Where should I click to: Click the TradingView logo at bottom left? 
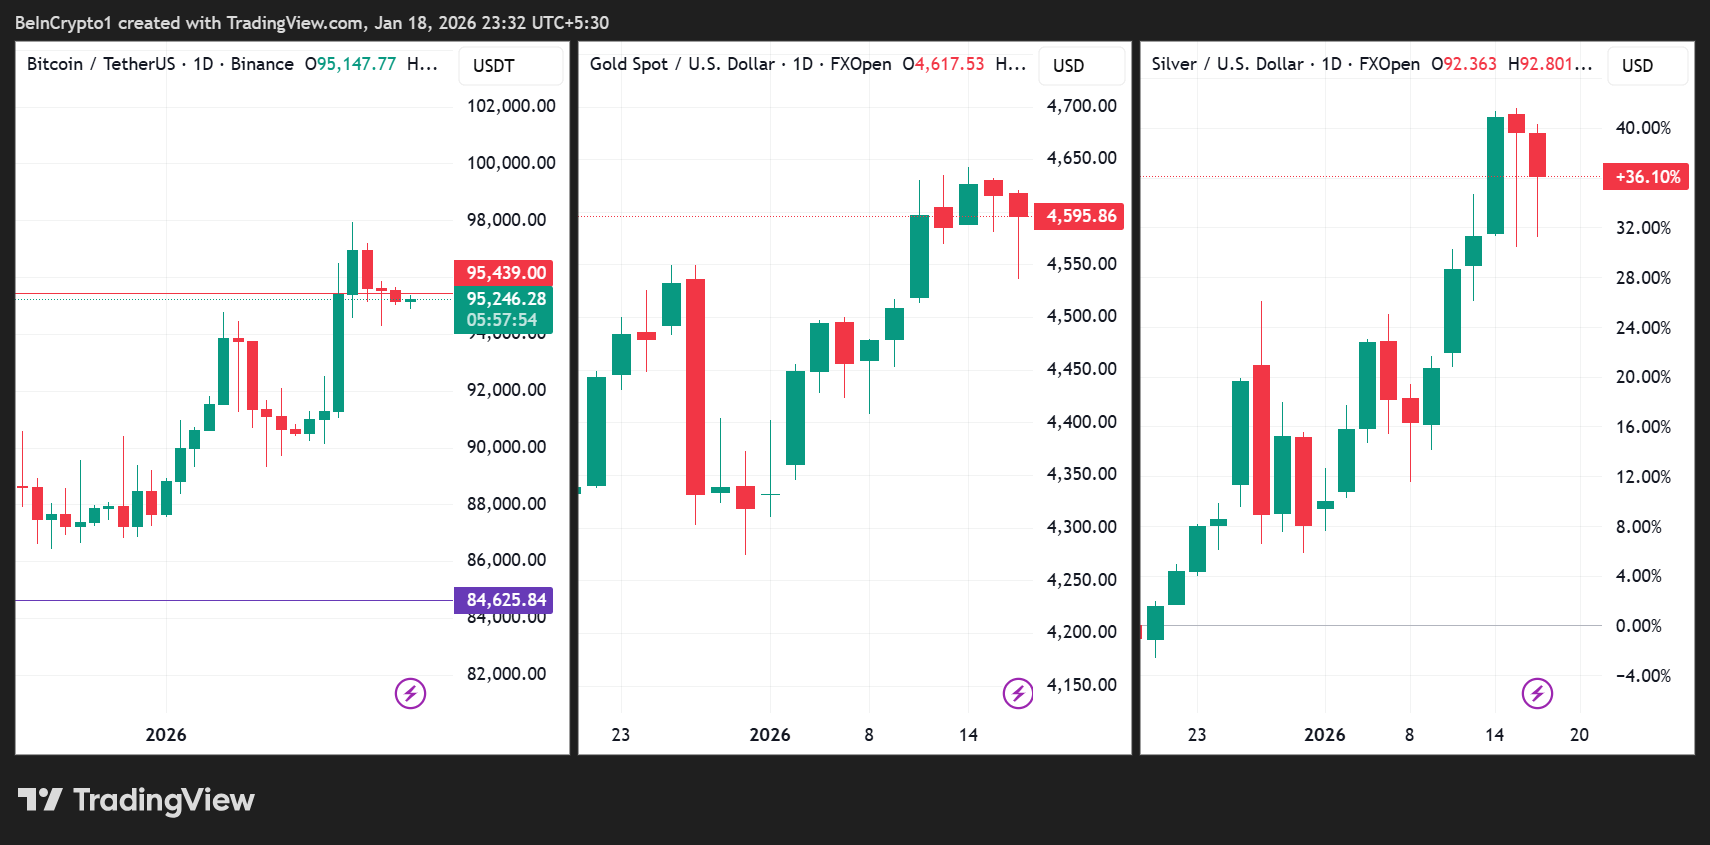tap(40, 800)
